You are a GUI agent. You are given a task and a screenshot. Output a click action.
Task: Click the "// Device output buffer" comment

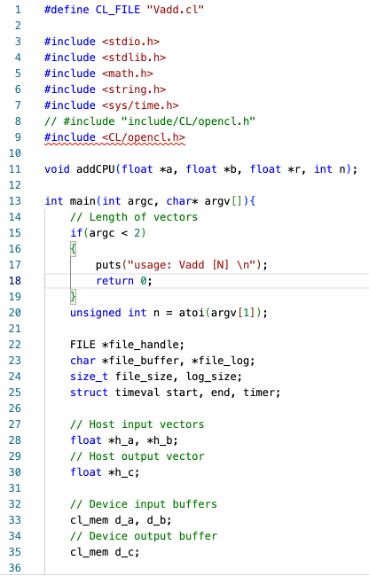point(144,536)
